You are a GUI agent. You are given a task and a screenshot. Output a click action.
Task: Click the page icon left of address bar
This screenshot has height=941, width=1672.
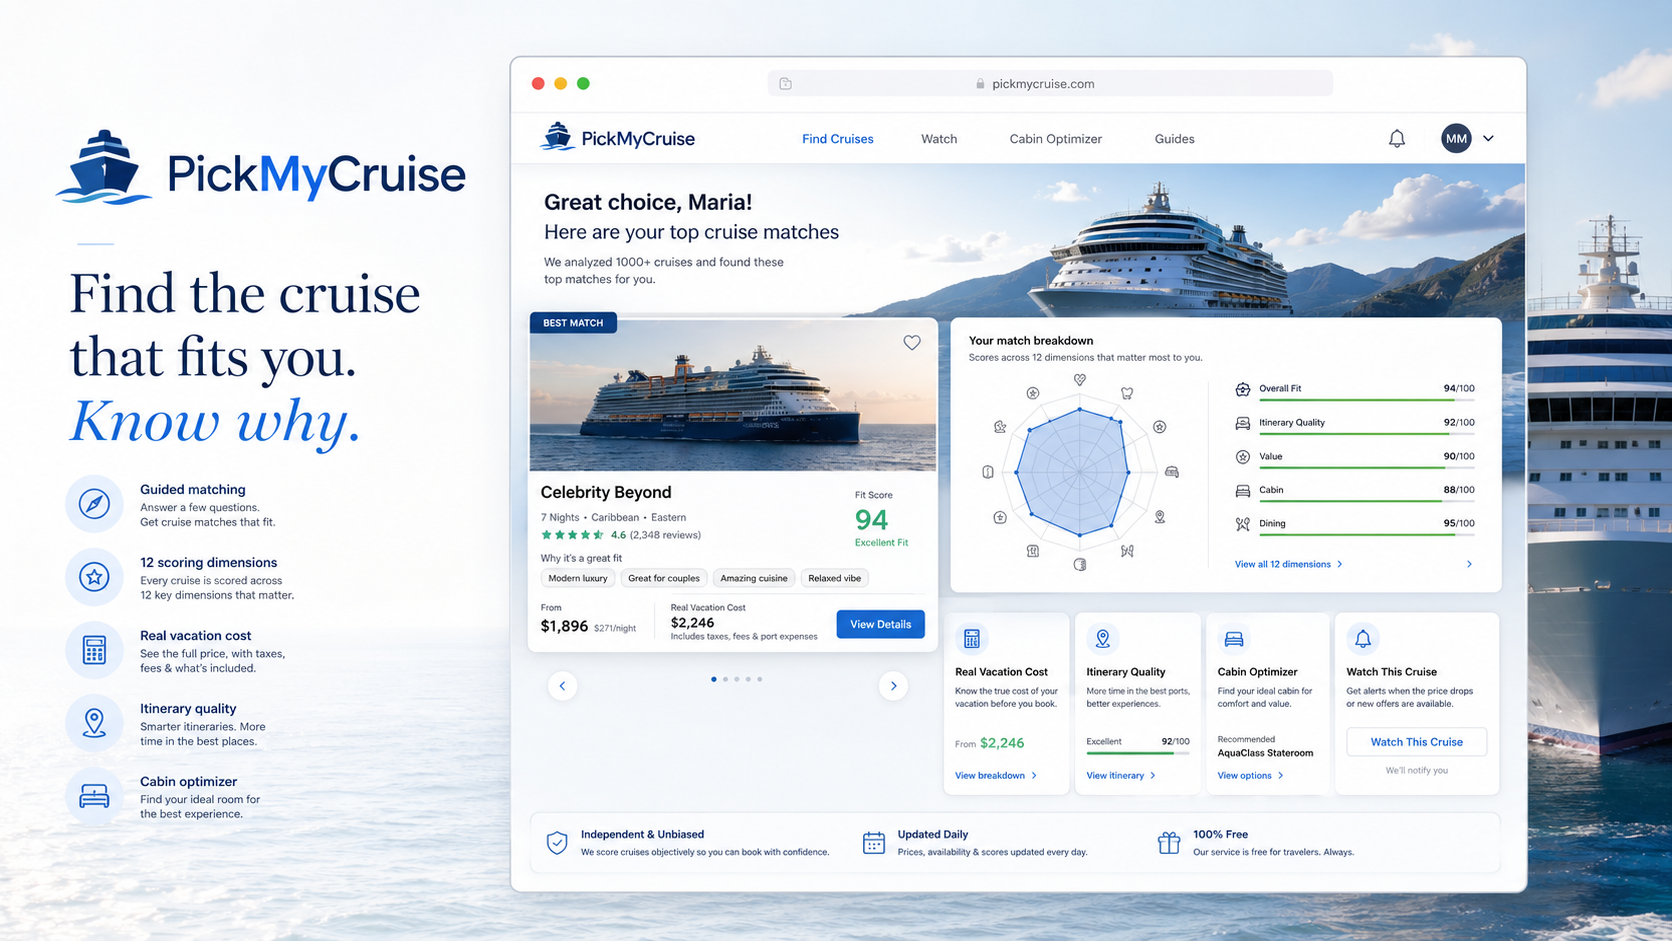tap(786, 84)
